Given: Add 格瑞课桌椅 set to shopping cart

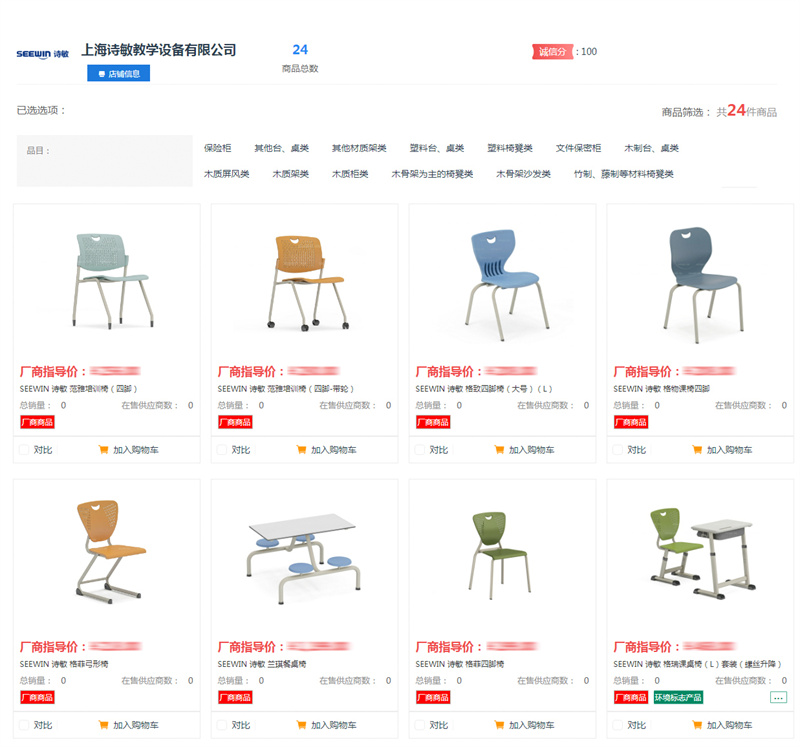Looking at the screenshot, I should (x=722, y=725).
